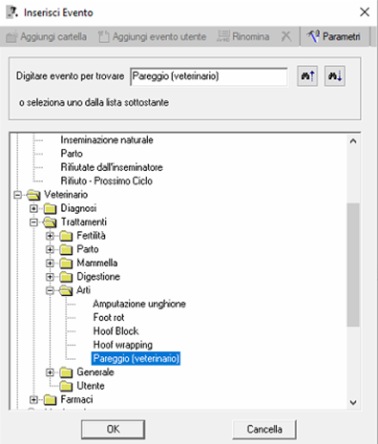Click the Inserisci Evento title bar icon
The height and width of the screenshot is (444, 378).
tap(12, 12)
